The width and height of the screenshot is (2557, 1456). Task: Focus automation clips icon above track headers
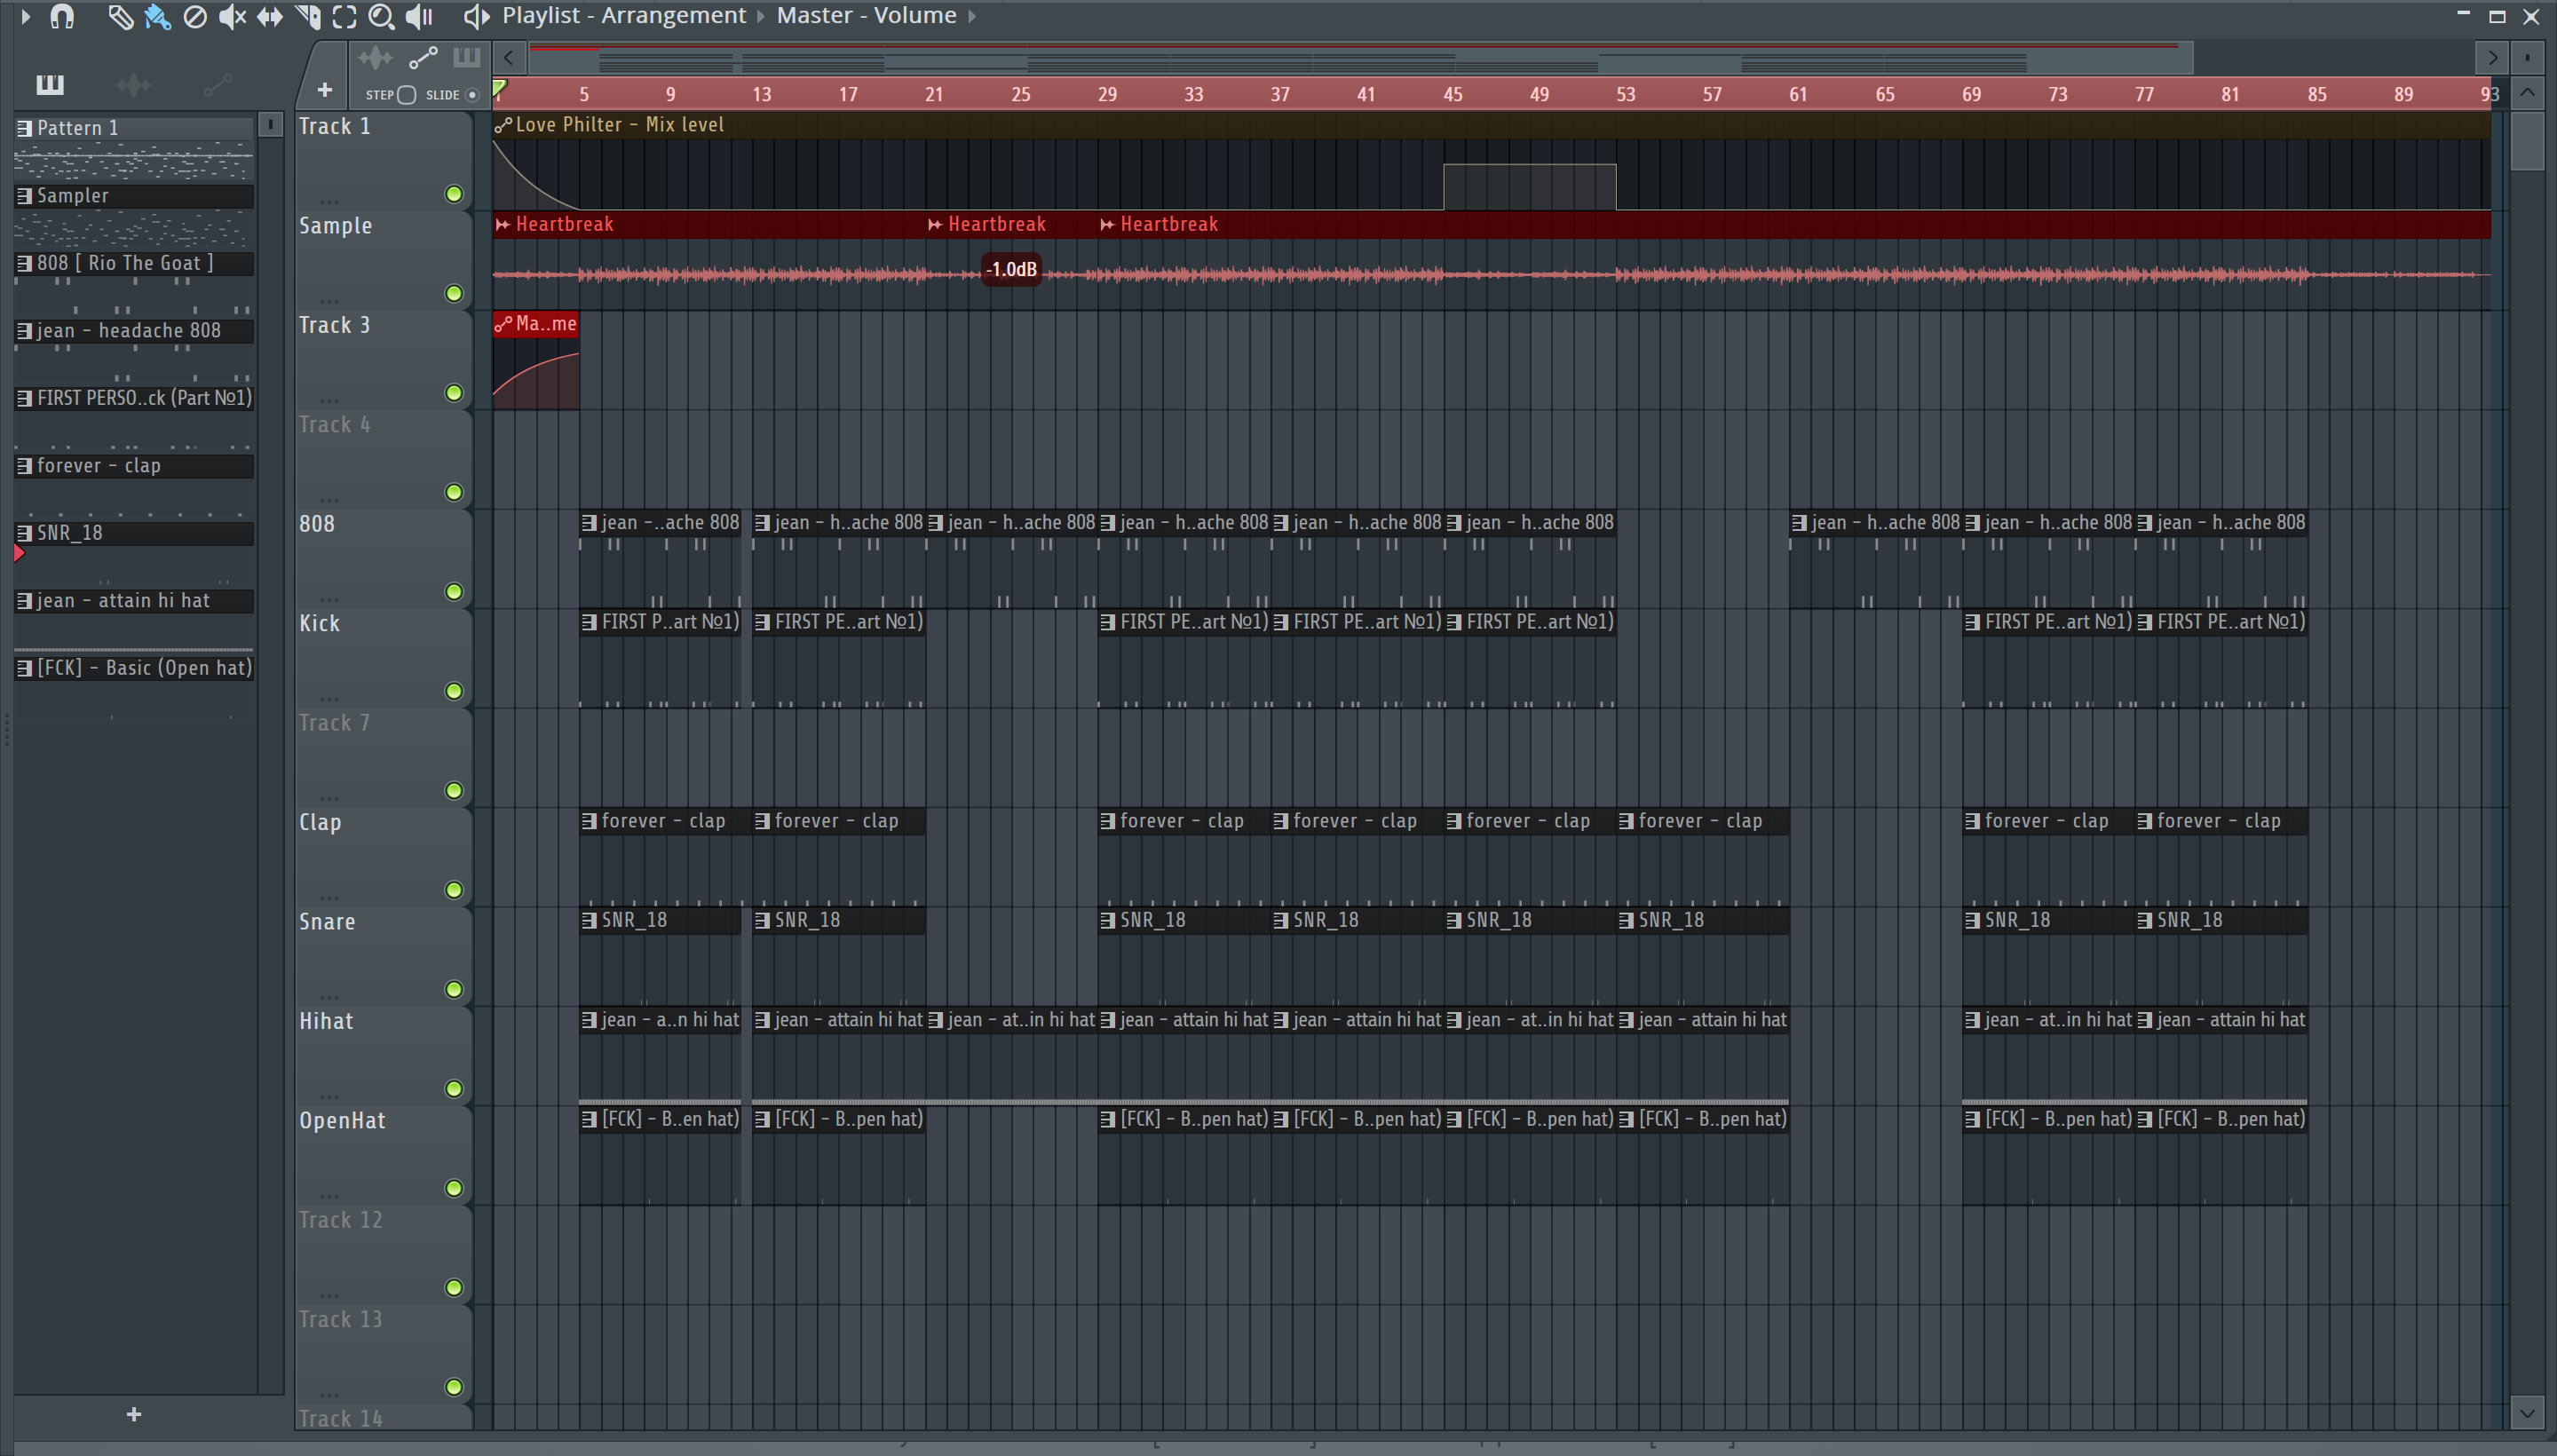tap(423, 58)
